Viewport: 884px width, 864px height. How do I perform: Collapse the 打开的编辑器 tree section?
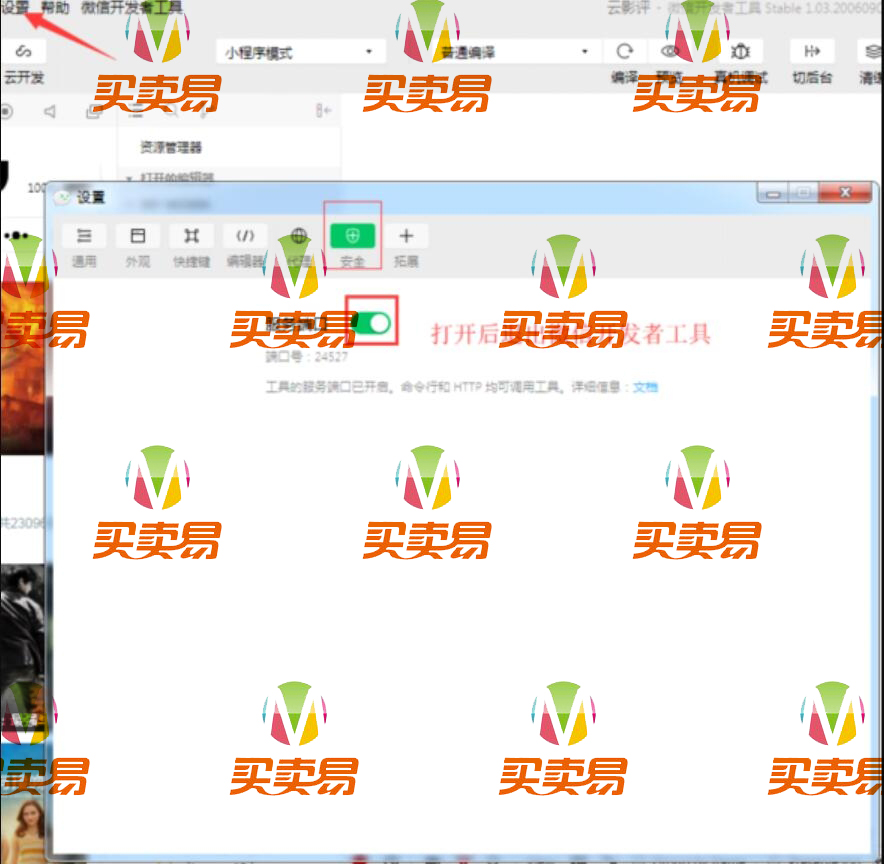(x=129, y=178)
